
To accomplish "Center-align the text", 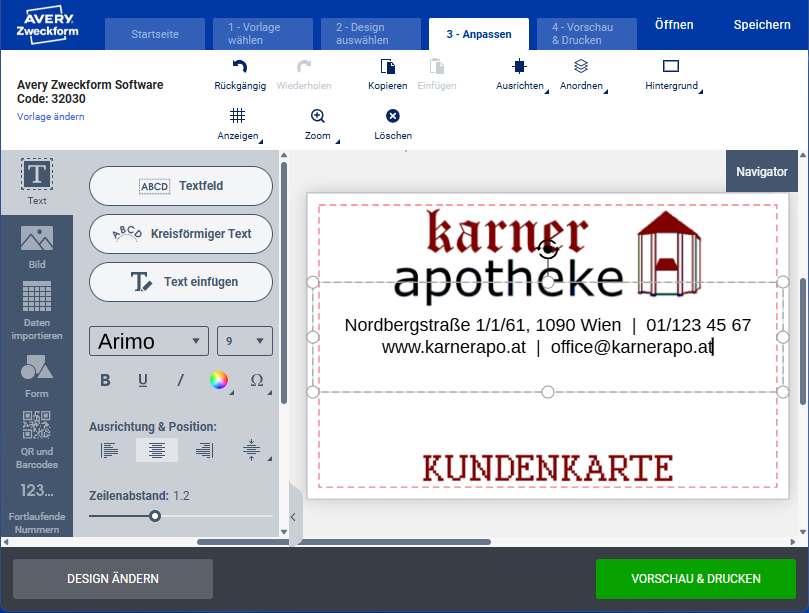I will (x=157, y=450).
